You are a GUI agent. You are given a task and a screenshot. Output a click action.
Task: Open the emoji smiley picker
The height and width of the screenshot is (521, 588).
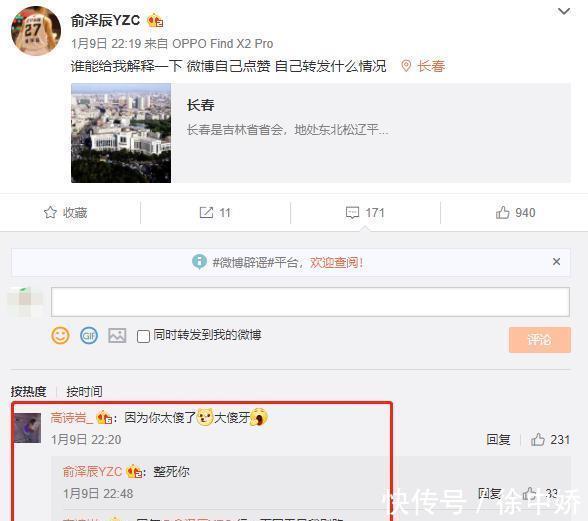point(60,335)
